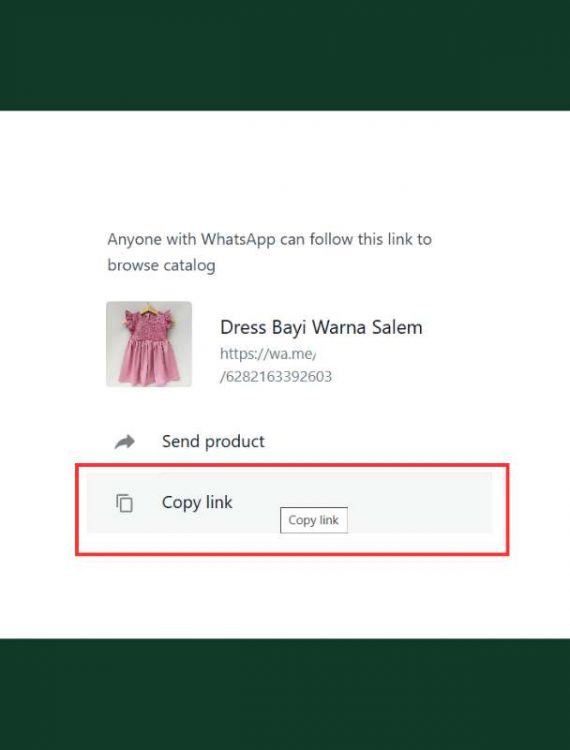Screen dimensions: 570x750
Task: Click the 'browse catalog' text line
Action: [161, 265]
